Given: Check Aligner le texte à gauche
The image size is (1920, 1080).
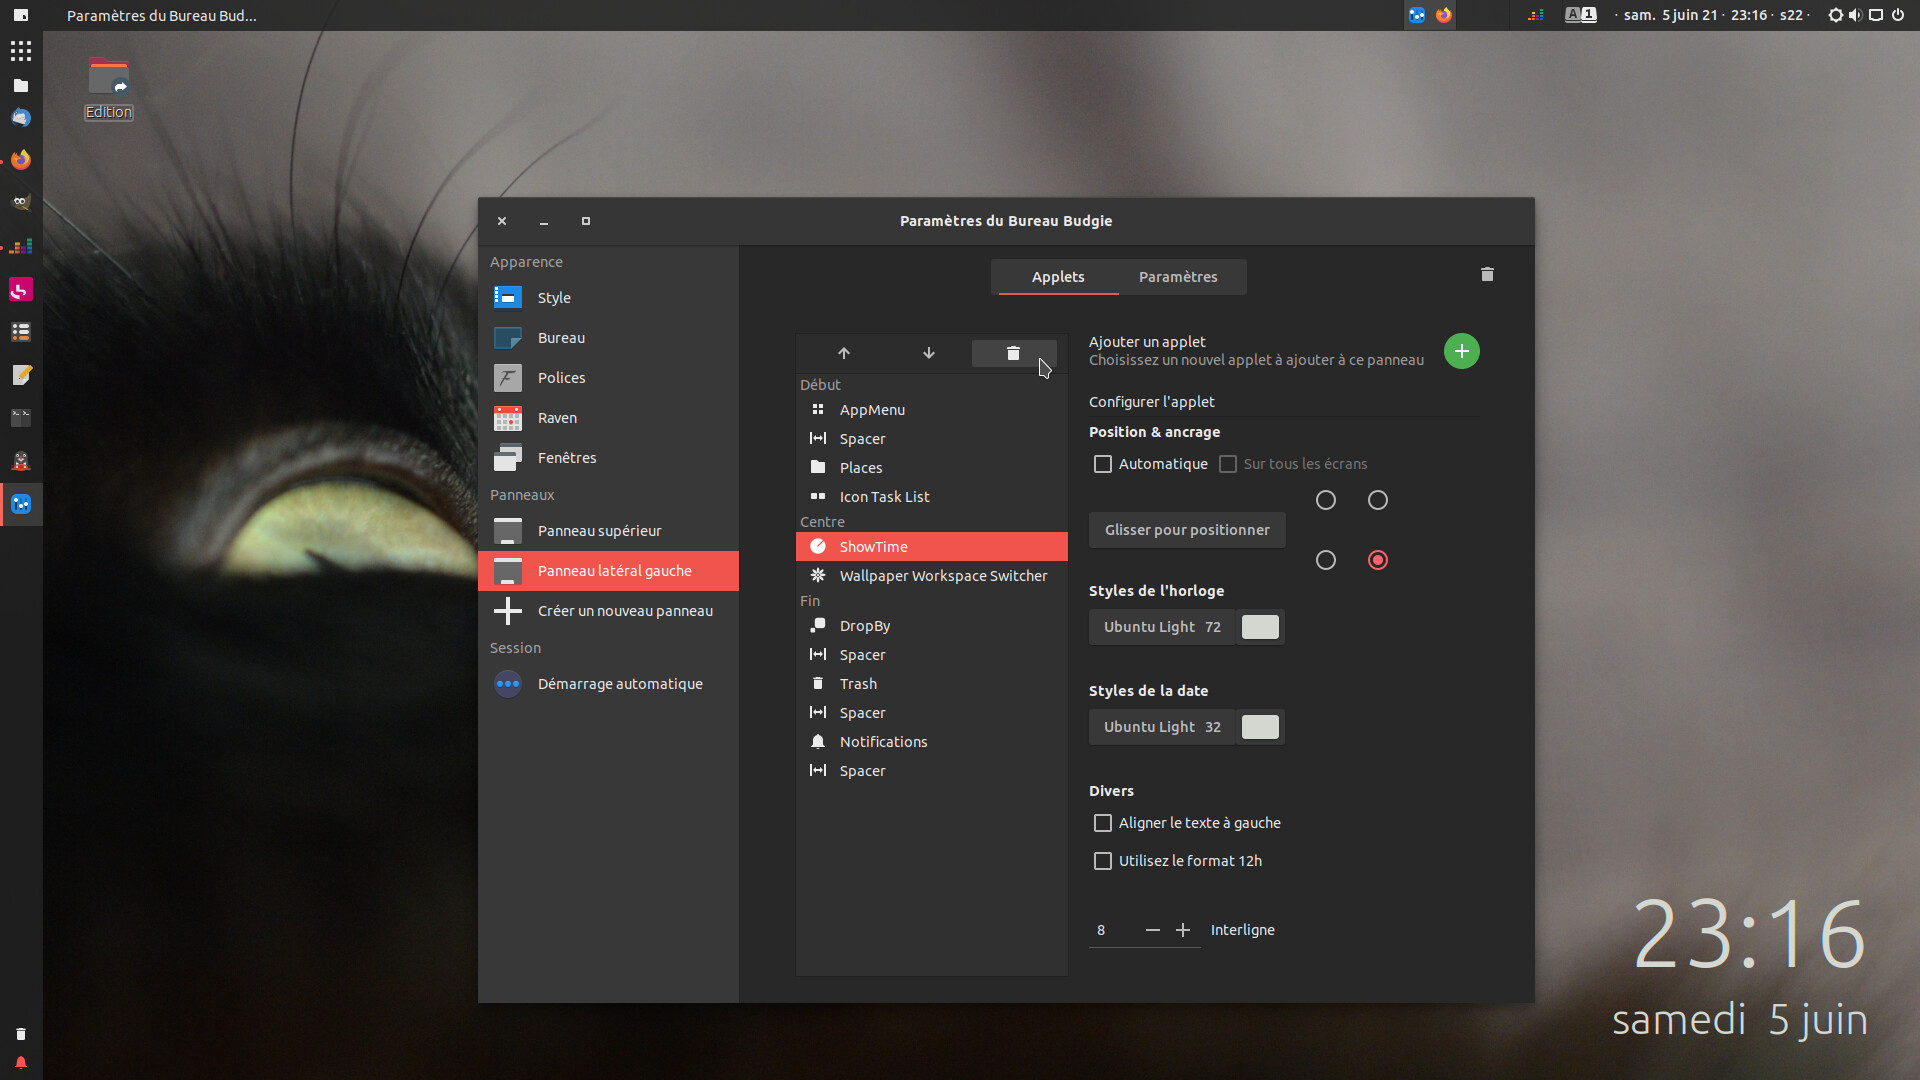Looking at the screenshot, I should point(1102,823).
